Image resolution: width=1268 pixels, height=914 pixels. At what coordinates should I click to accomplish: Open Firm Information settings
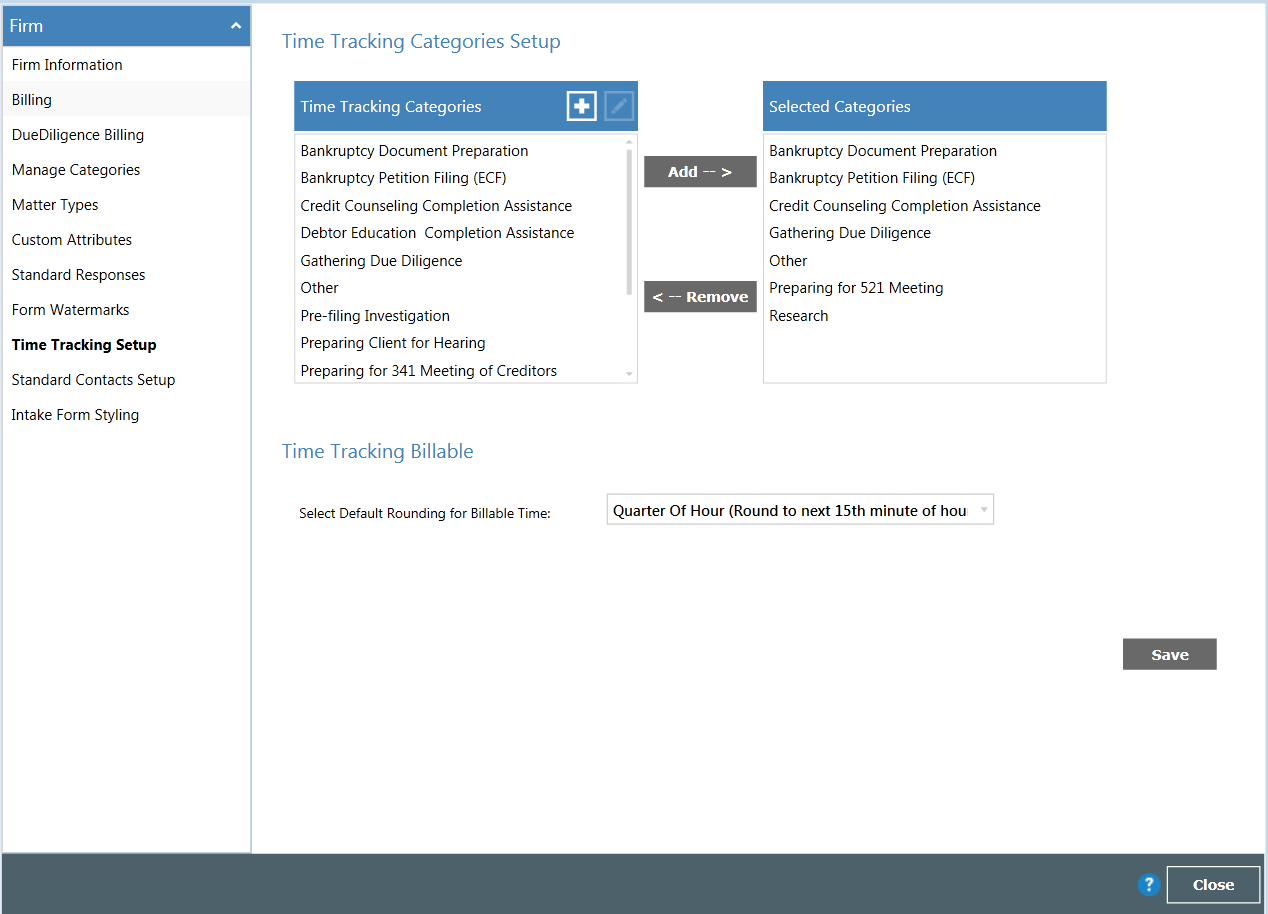coord(66,64)
